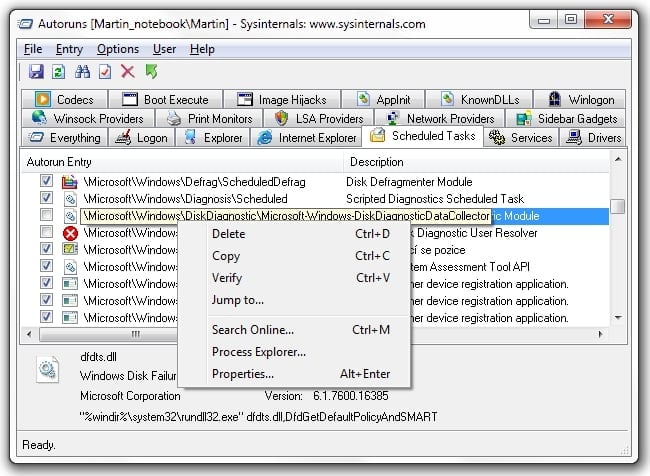Switch to the KnownDLLs tab

click(x=479, y=100)
